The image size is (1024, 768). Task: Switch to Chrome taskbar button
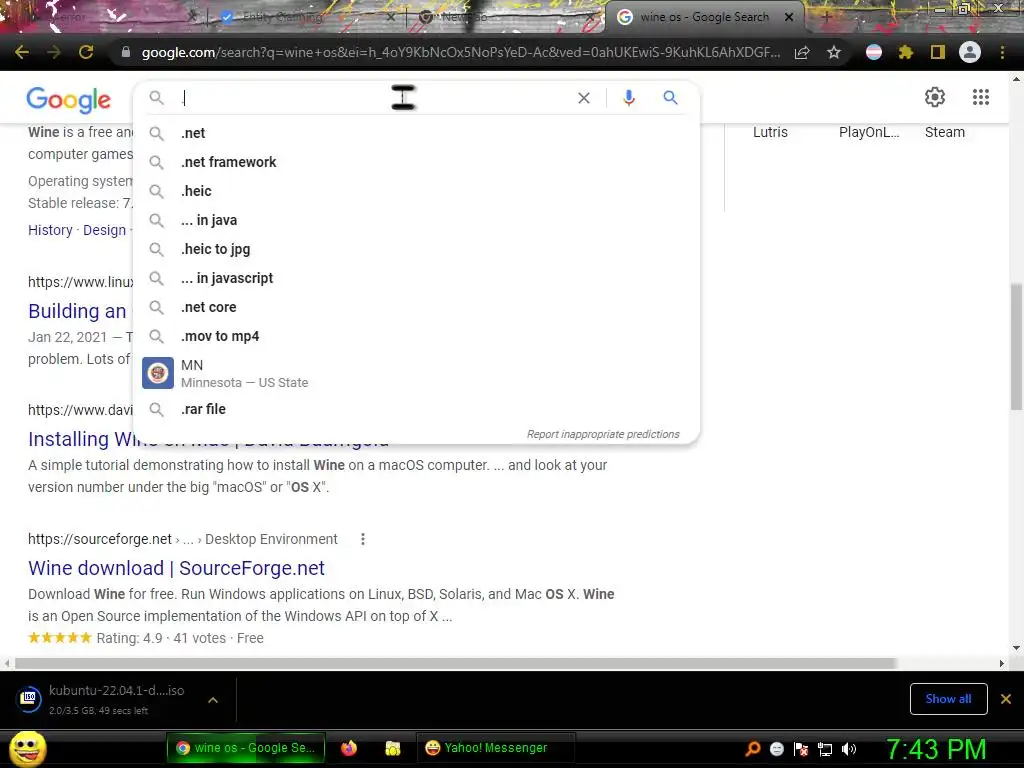point(246,748)
